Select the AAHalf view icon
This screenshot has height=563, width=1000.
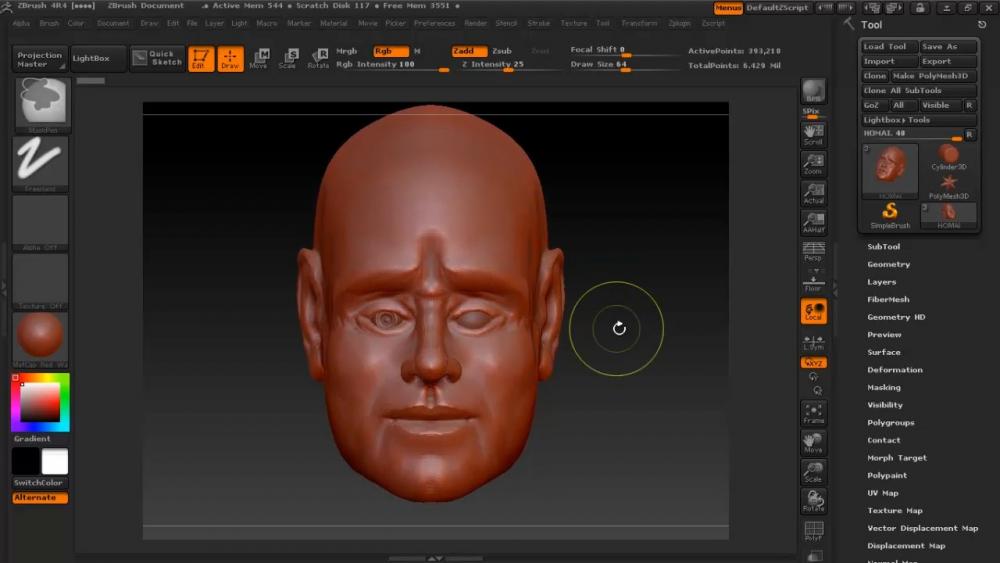pos(813,223)
